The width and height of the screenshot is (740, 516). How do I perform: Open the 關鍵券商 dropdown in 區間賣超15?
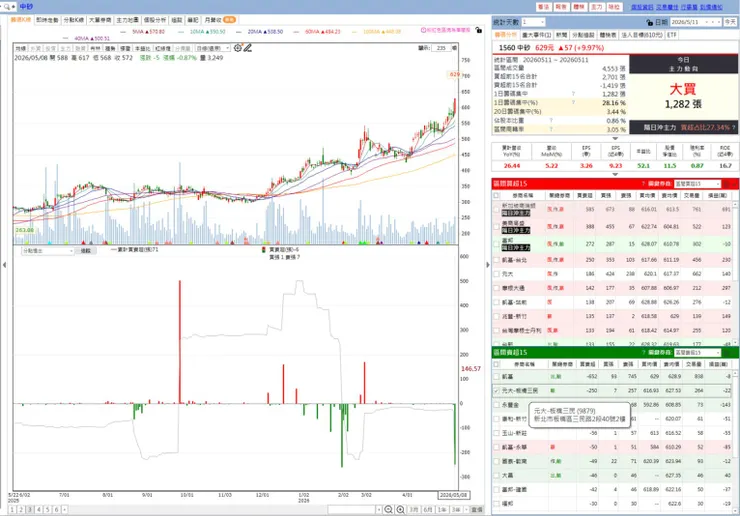[x=698, y=353]
